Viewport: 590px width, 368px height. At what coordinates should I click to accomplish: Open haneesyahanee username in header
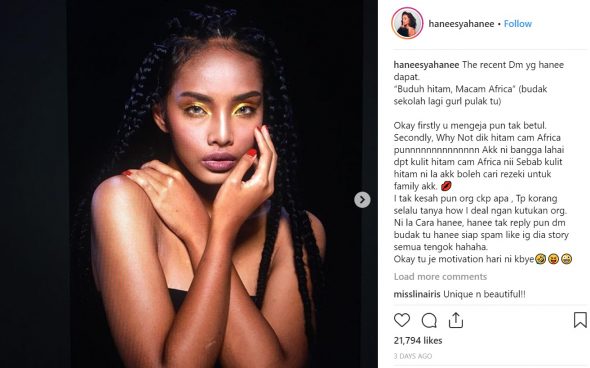point(461,24)
